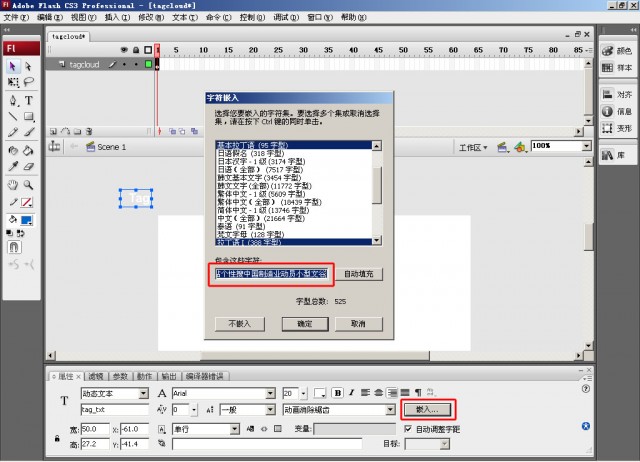Viewport: 640px width, 462px height.
Task: Open the 变形 (Transform) panel
Action: [x=617, y=128]
